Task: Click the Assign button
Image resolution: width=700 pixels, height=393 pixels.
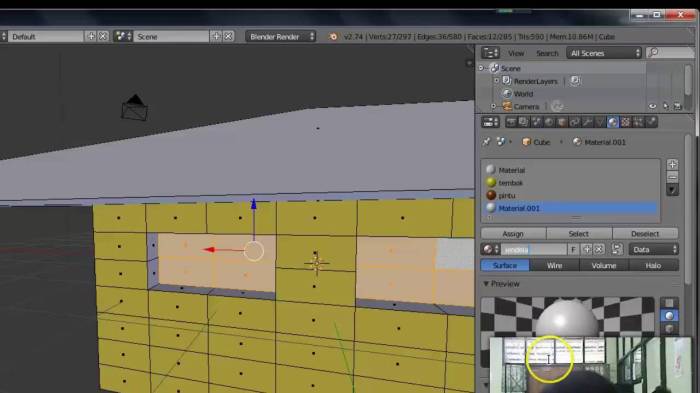Action: 513,234
